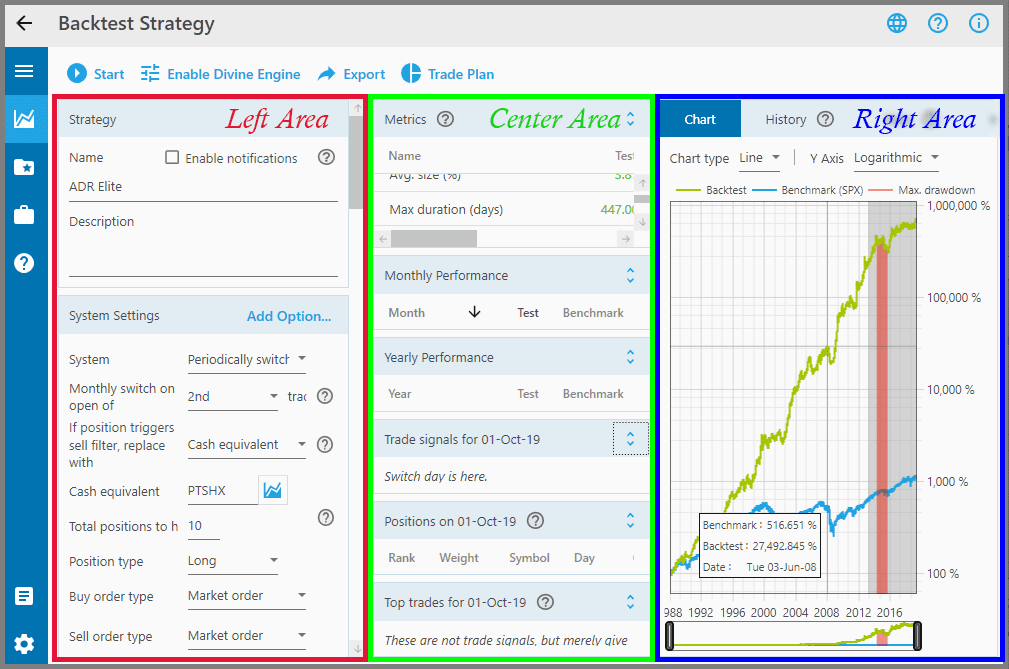The width and height of the screenshot is (1009, 669).
Task: Open the Y Axis Logarithmic dropdown
Action: coord(895,158)
